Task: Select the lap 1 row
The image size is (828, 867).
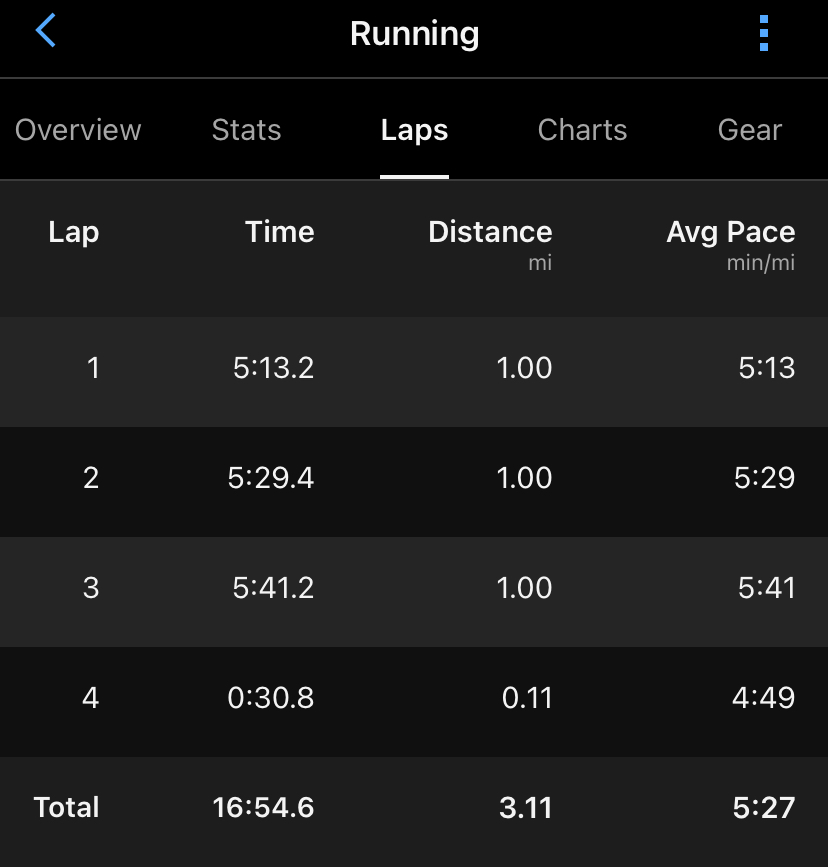Action: (414, 368)
